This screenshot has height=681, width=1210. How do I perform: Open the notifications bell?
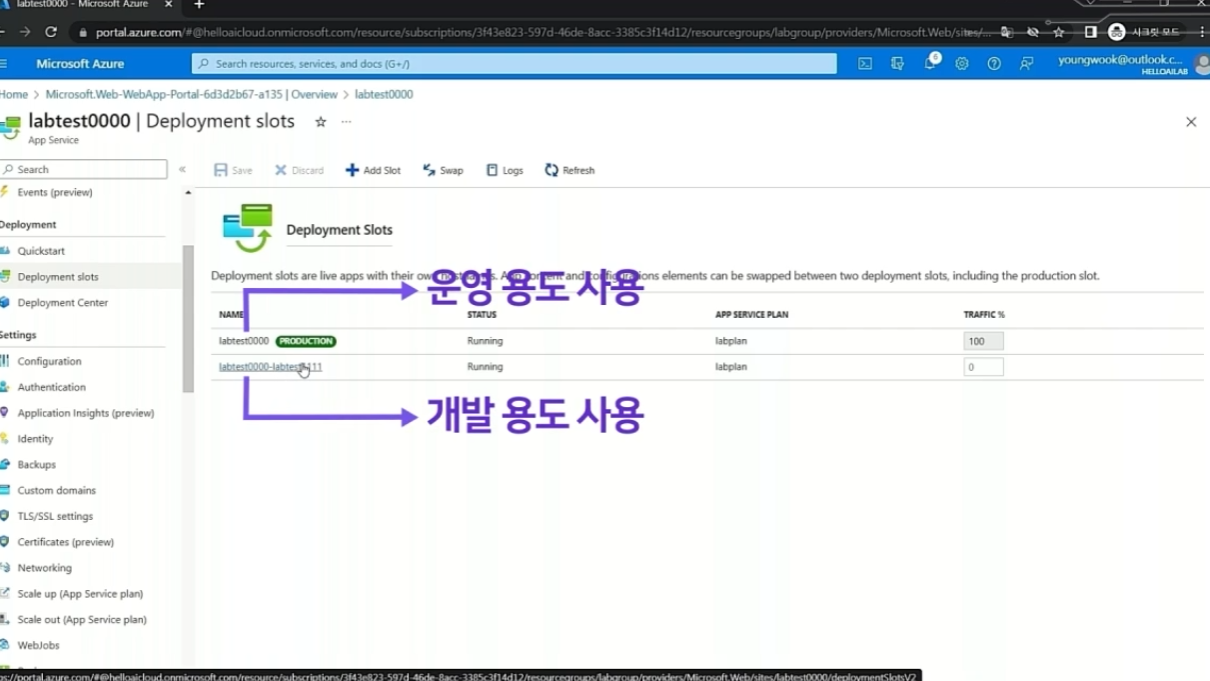[930, 62]
